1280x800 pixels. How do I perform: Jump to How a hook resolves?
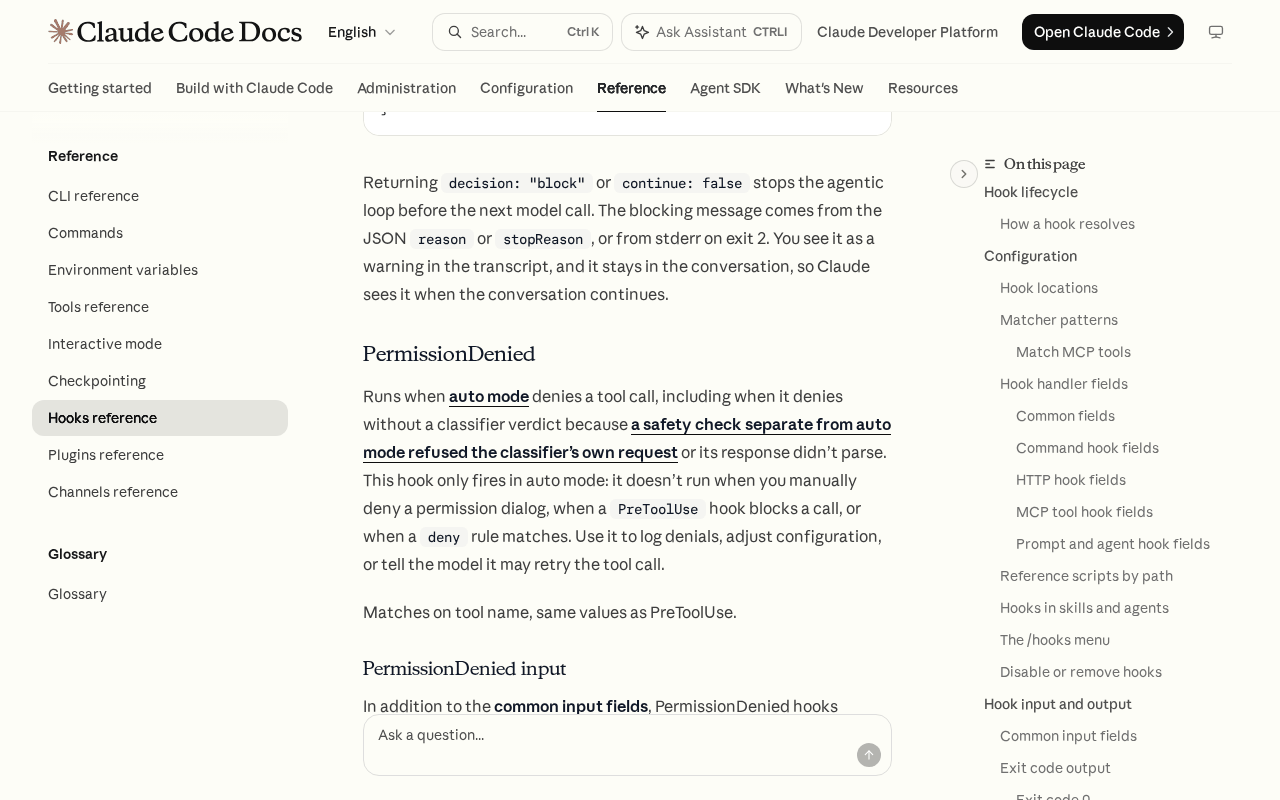click(1067, 224)
